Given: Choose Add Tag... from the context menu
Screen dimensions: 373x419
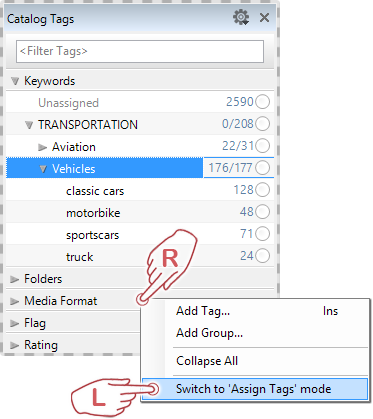Looking at the screenshot, I should tap(255, 311).
